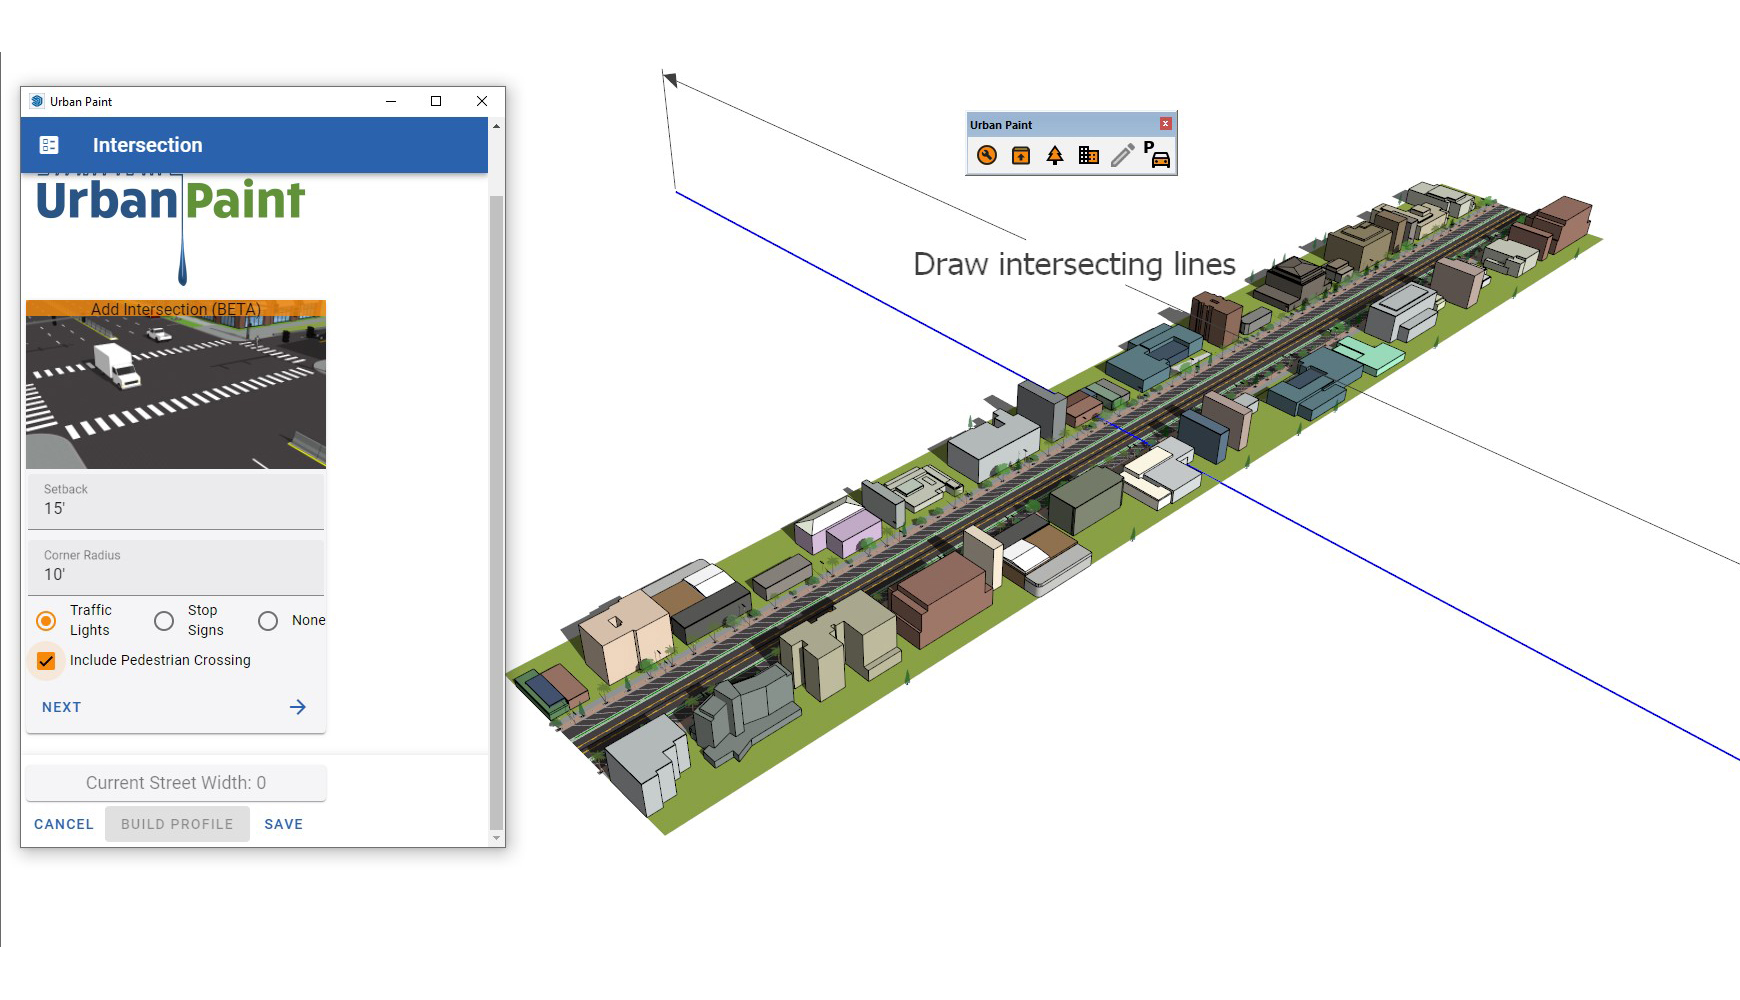Click CANCEL at the panel bottom

(x=64, y=824)
